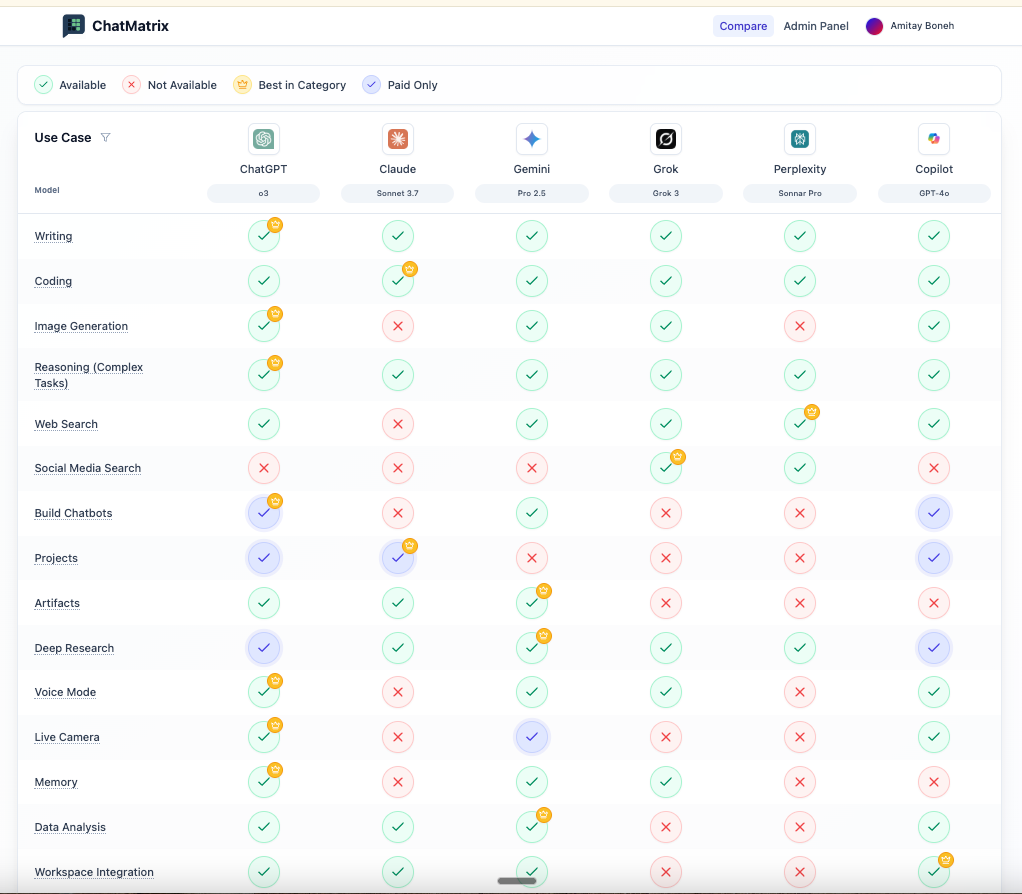
Task: Click the Web Search use case link
Action: pyautogui.click(x=66, y=424)
